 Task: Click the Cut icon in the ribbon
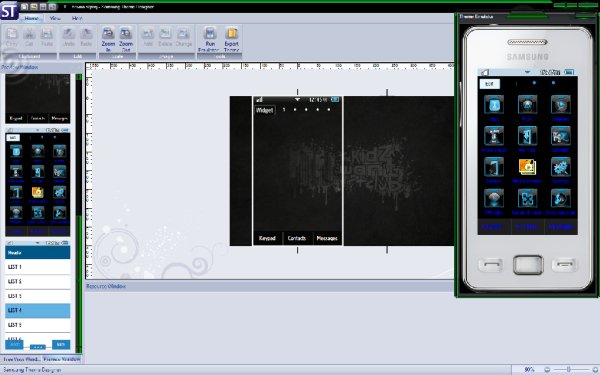click(x=29, y=37)
